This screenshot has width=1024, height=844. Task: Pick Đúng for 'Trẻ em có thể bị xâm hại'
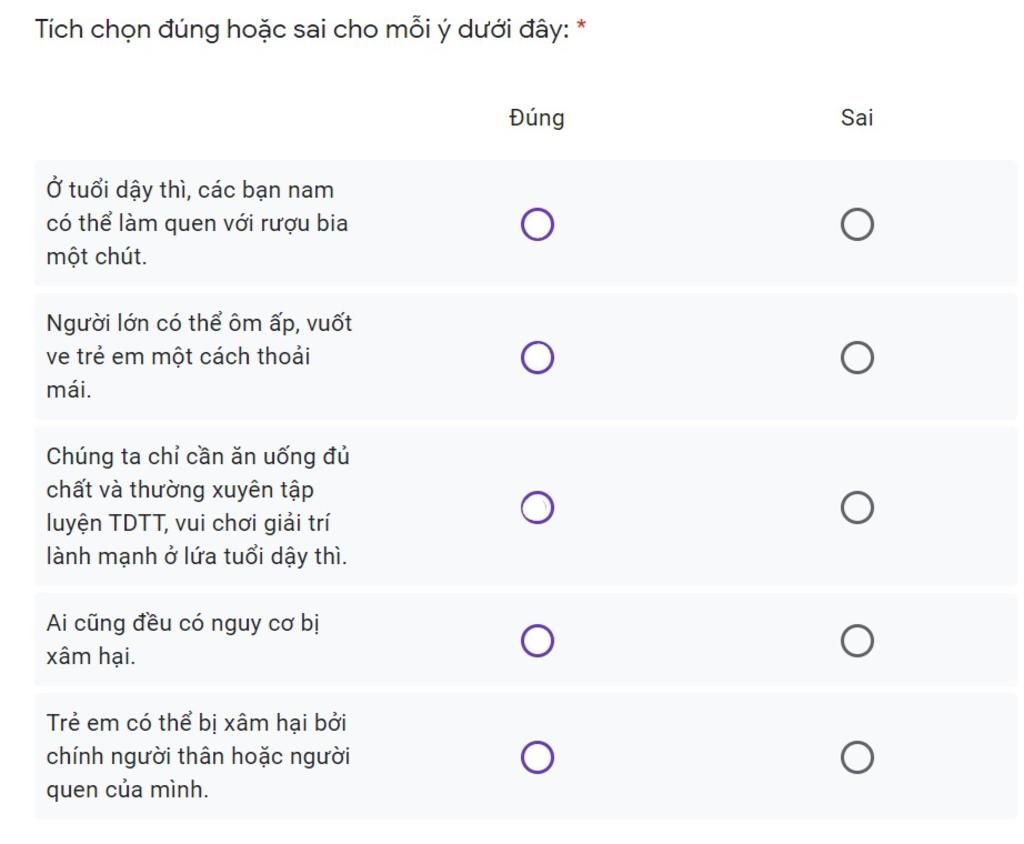(x=537, y=757)
